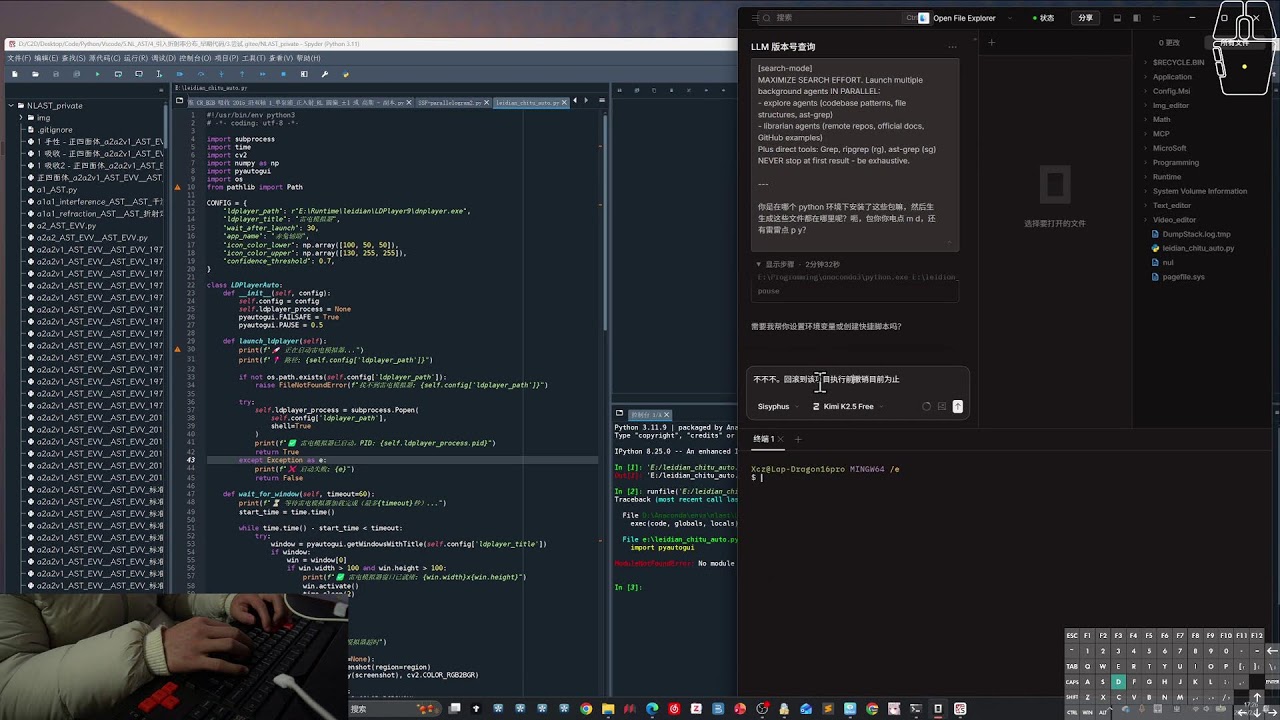Open Spyder preferences wrench icon
The width and height of the screenshot is (1280, 720).
tap(325, 74)
